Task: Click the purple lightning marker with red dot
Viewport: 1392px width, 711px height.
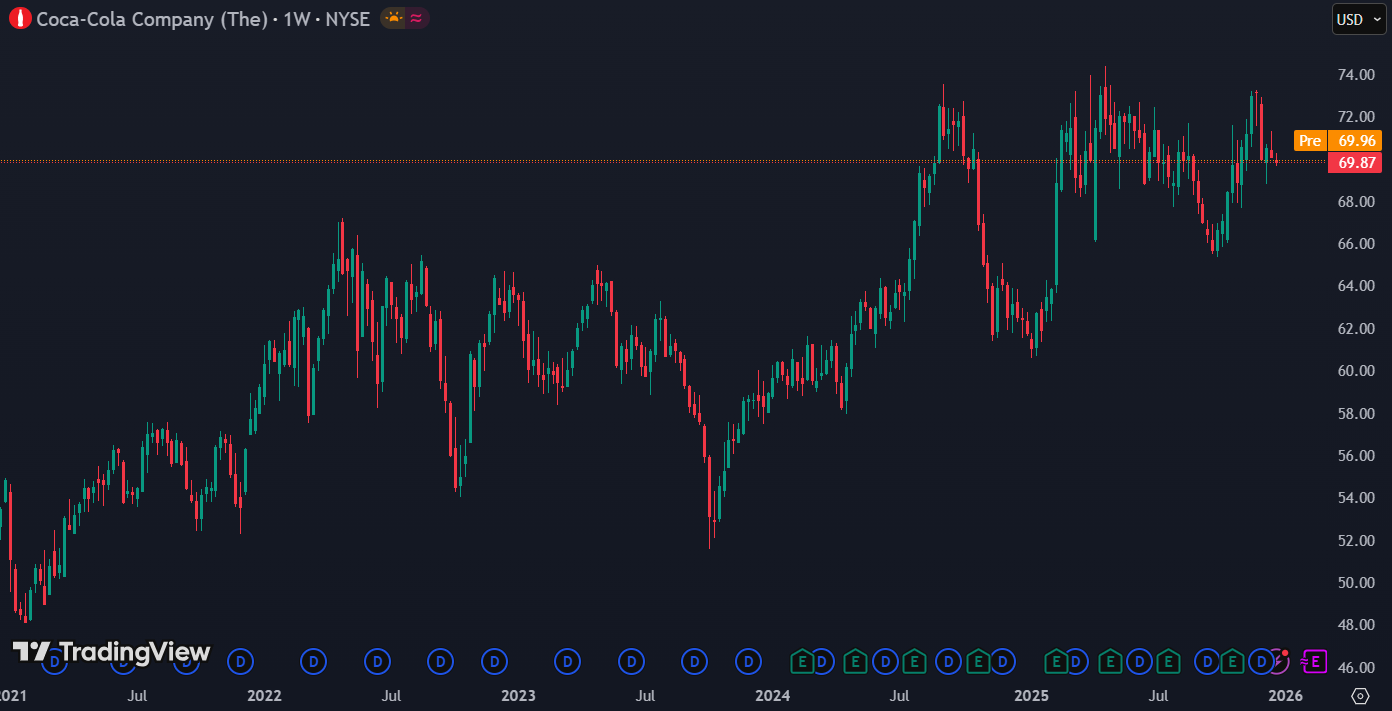Action: point(1279,660)
